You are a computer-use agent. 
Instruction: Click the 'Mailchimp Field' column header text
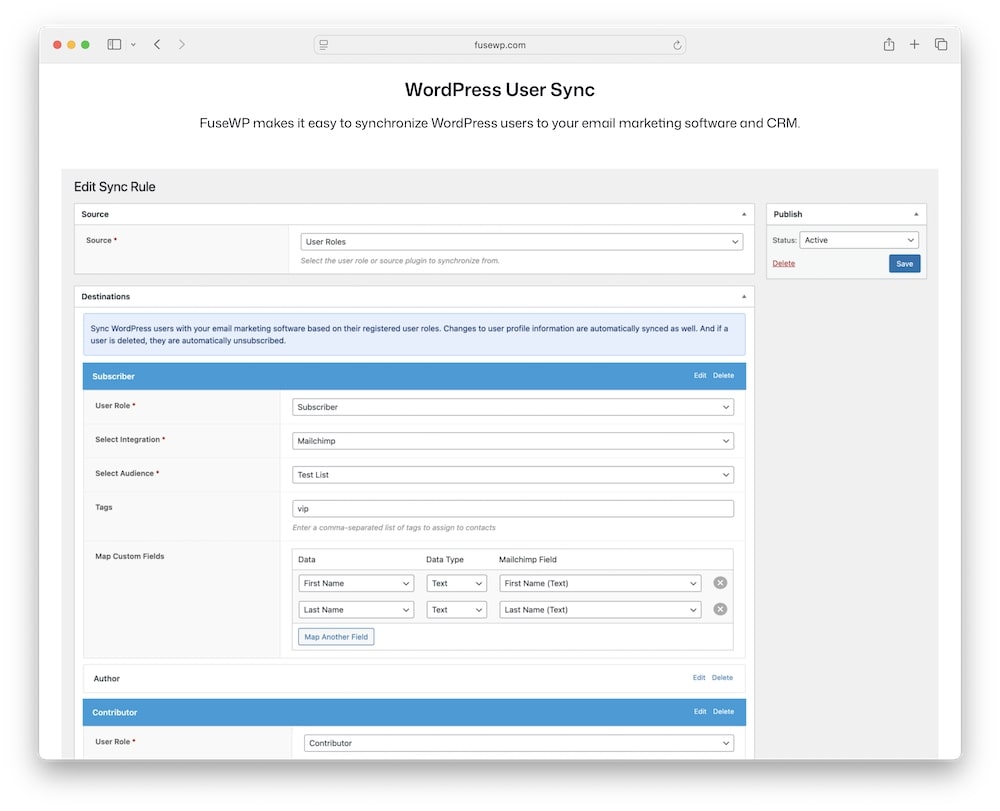tap(527, 559)
